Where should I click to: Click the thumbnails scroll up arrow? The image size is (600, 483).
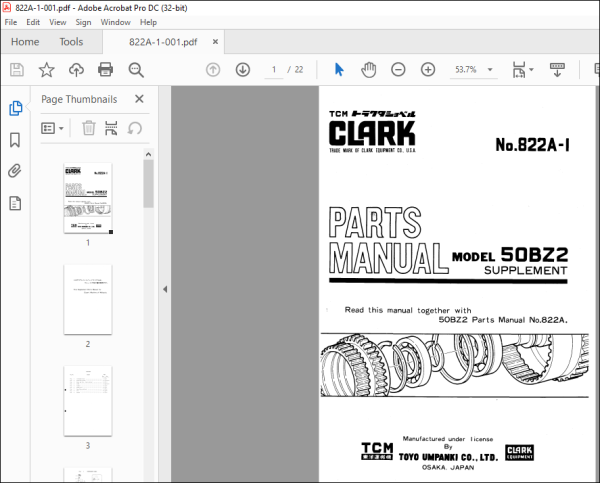click(x=148, y=154)
